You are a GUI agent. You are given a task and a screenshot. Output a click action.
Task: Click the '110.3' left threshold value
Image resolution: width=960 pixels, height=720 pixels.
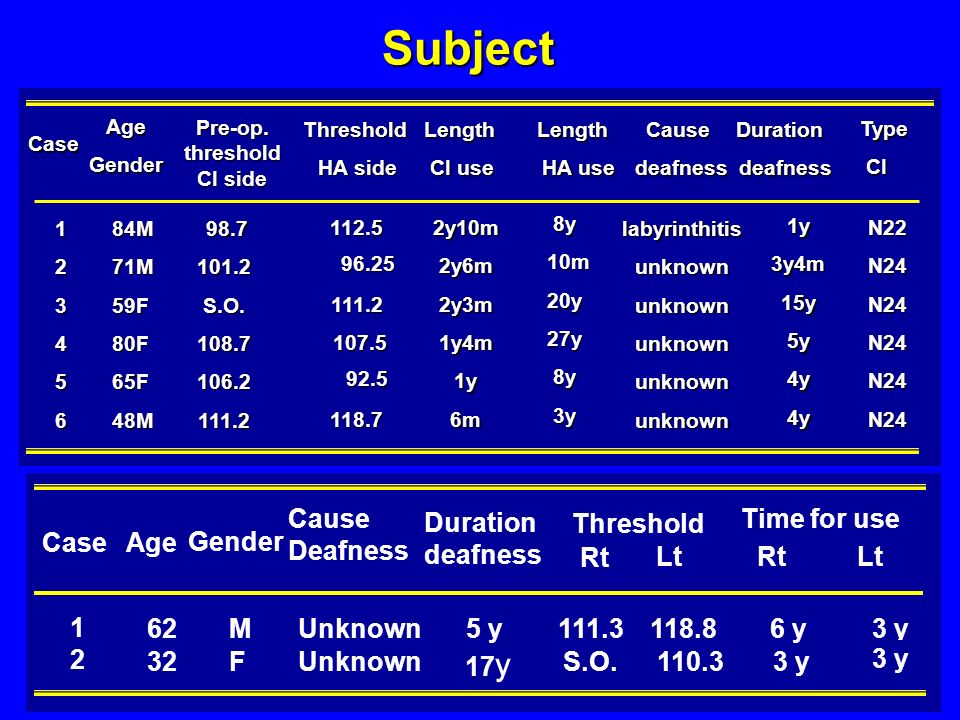pyautogui.click(x=691, y=662)
